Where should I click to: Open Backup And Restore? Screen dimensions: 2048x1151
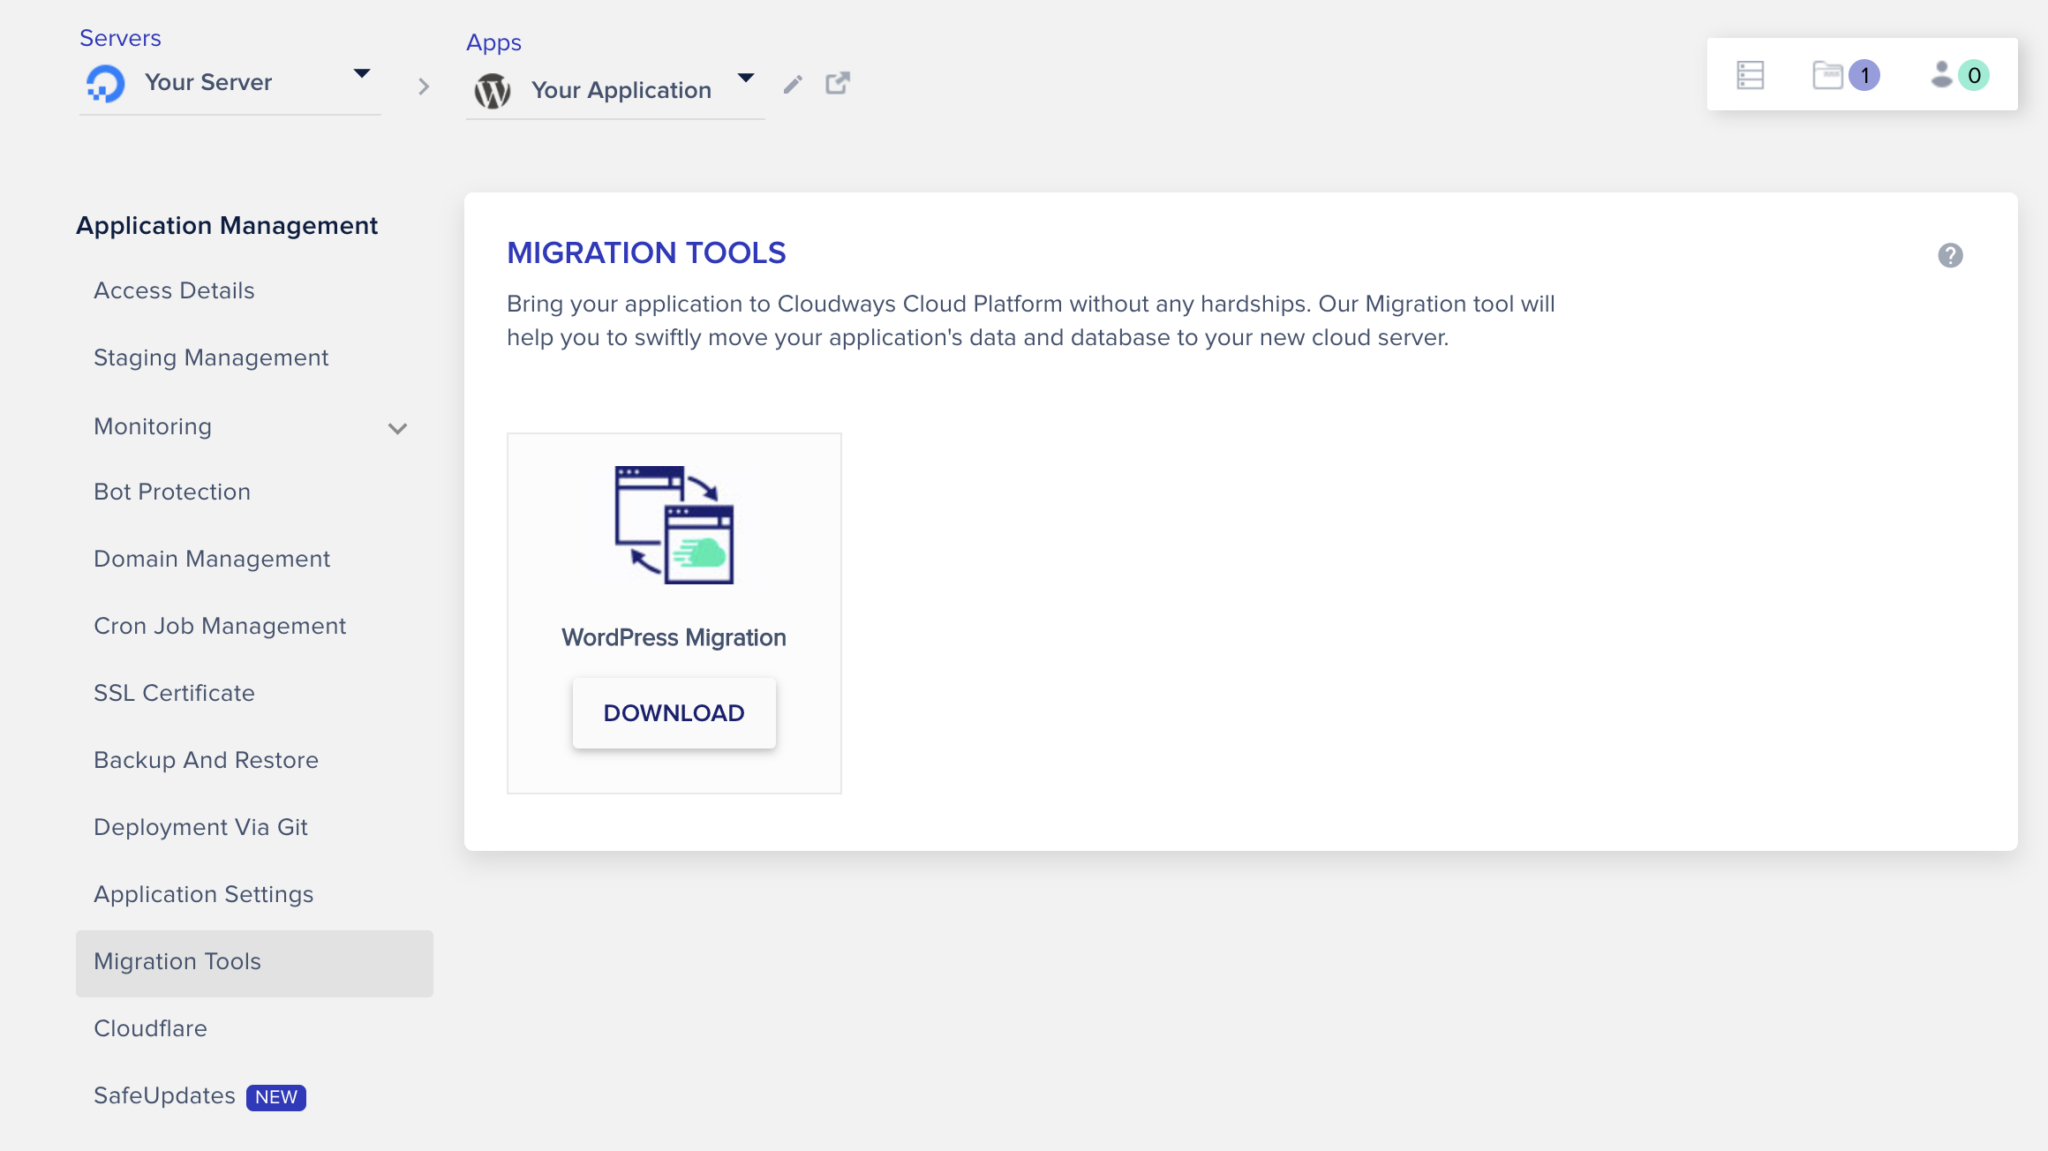pyautogui.click(x=206, y=760)
